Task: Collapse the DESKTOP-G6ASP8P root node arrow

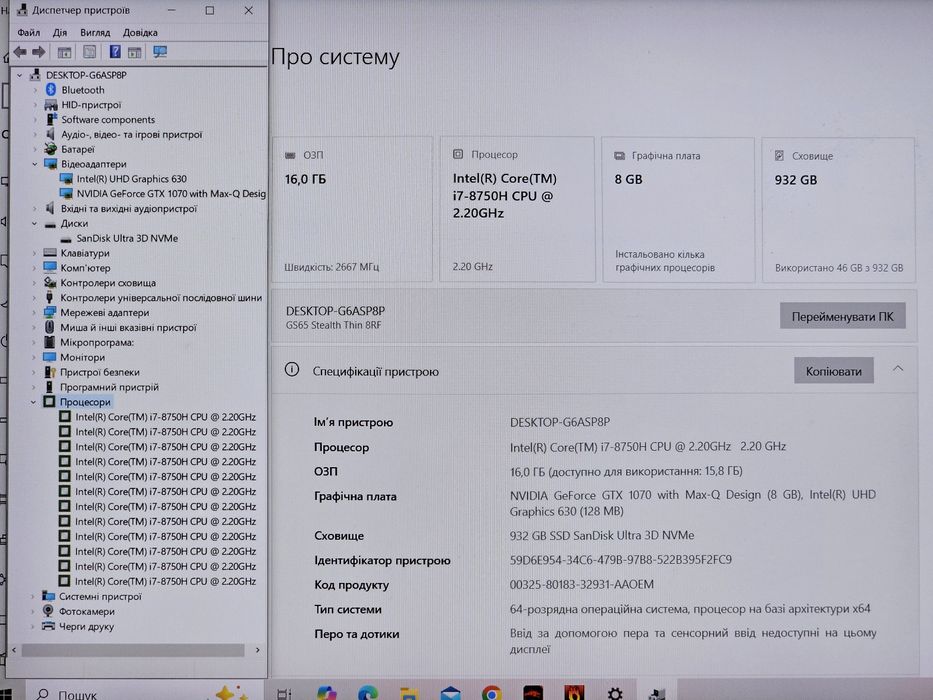Action: point(20,75)
